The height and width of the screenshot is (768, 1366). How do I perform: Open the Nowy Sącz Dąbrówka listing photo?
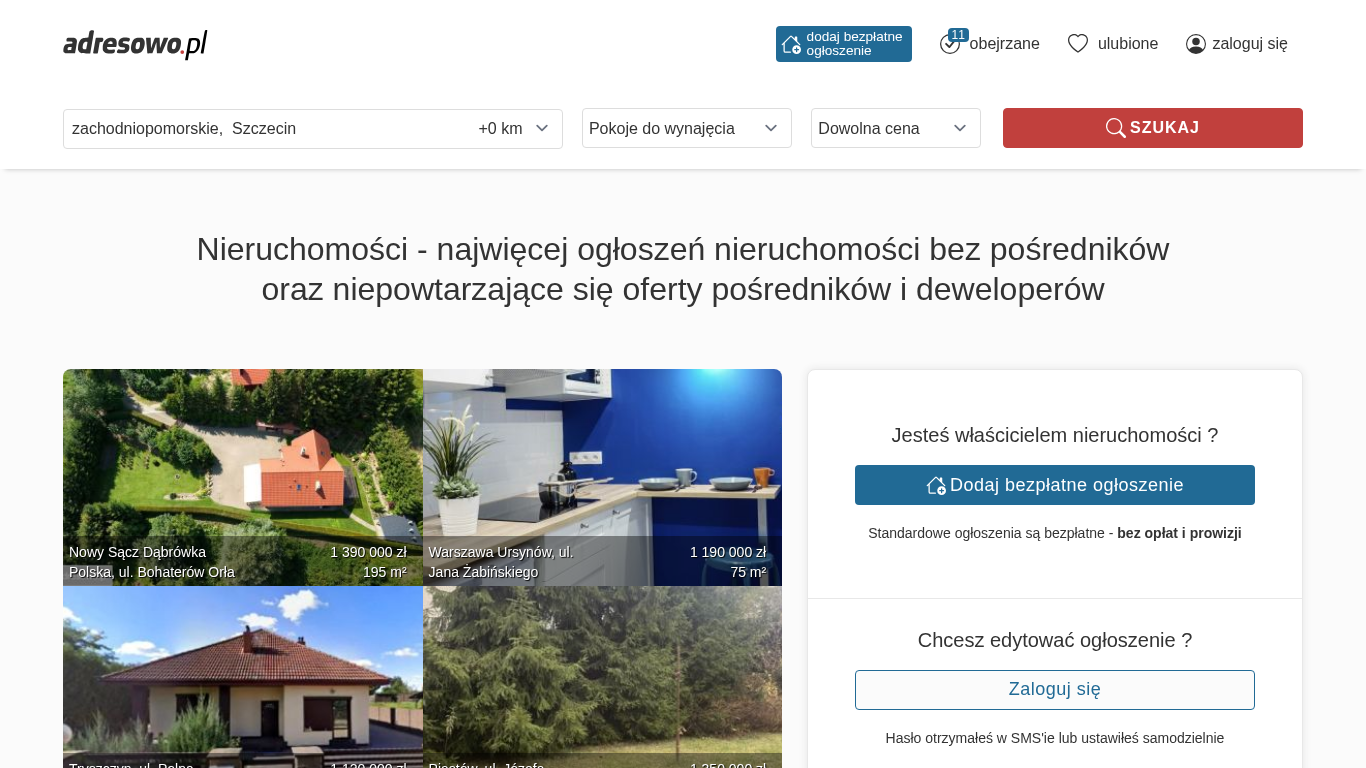(x=243, y=477)
